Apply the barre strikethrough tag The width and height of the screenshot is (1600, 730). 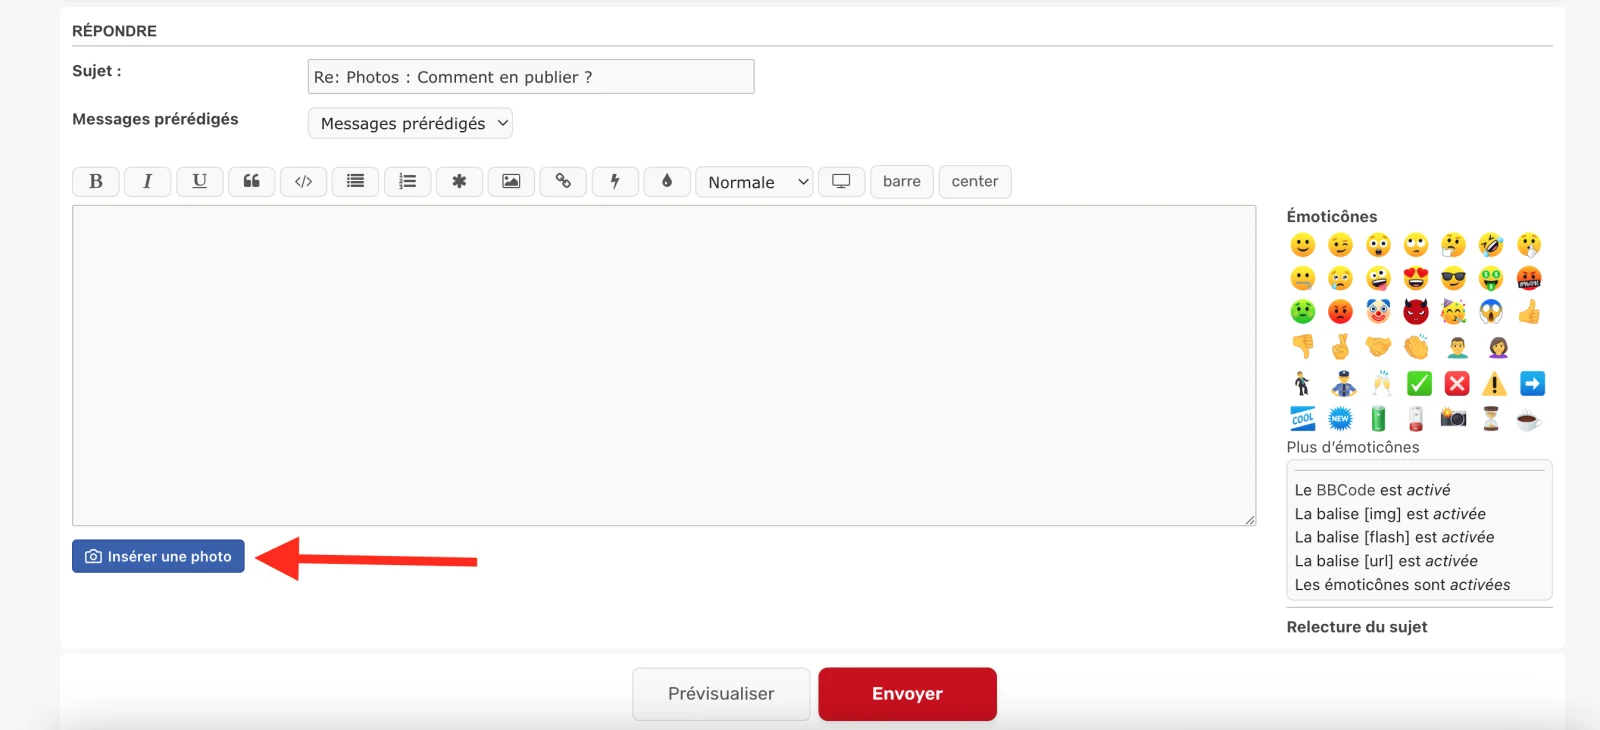click(902, 181)
